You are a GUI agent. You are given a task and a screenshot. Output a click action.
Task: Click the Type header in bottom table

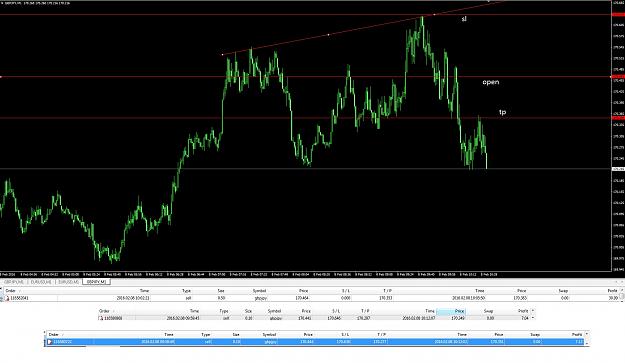[206, 335]
